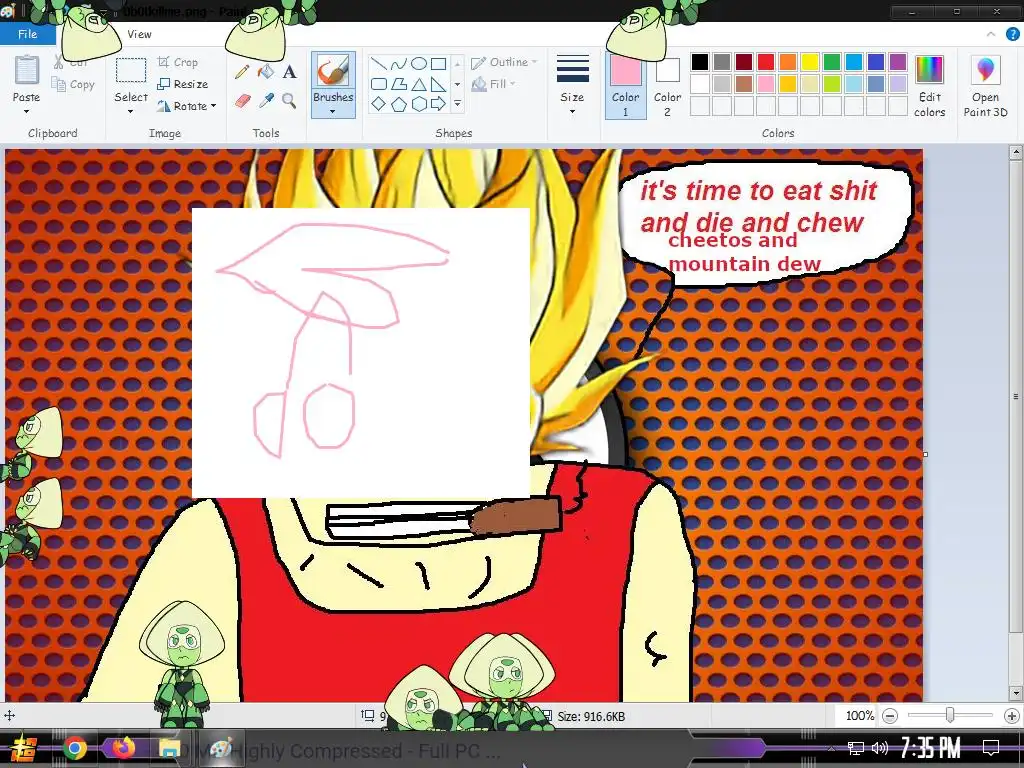The height and width of the screenshot is (768, 1024).
Task: Expand the Paste dropdown arrow
Action: [26, 112]
